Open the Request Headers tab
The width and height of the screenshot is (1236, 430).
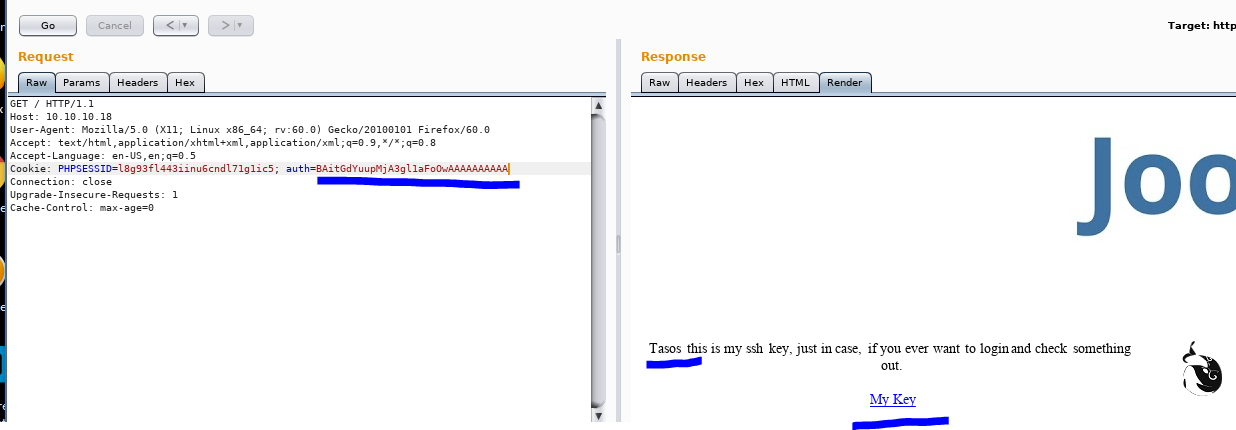click(x=137, y=83)
